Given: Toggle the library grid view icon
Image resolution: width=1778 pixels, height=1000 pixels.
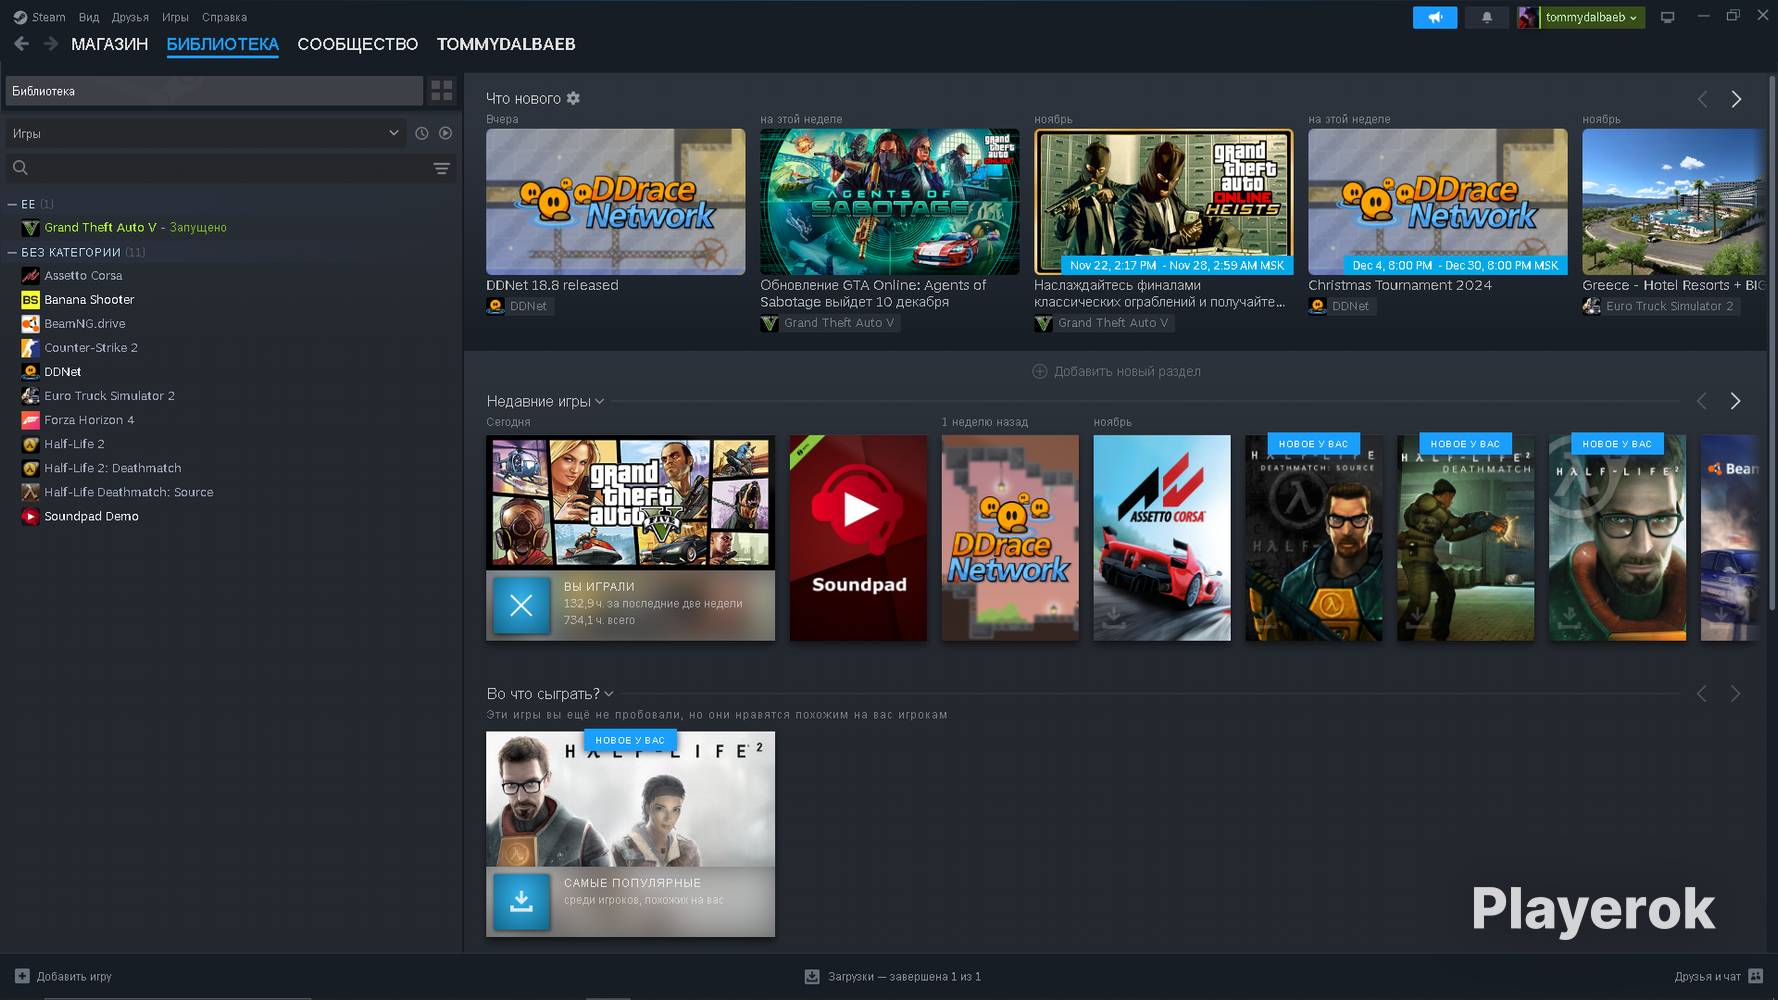Looking at the screenshot, I should tap(442, 91).
